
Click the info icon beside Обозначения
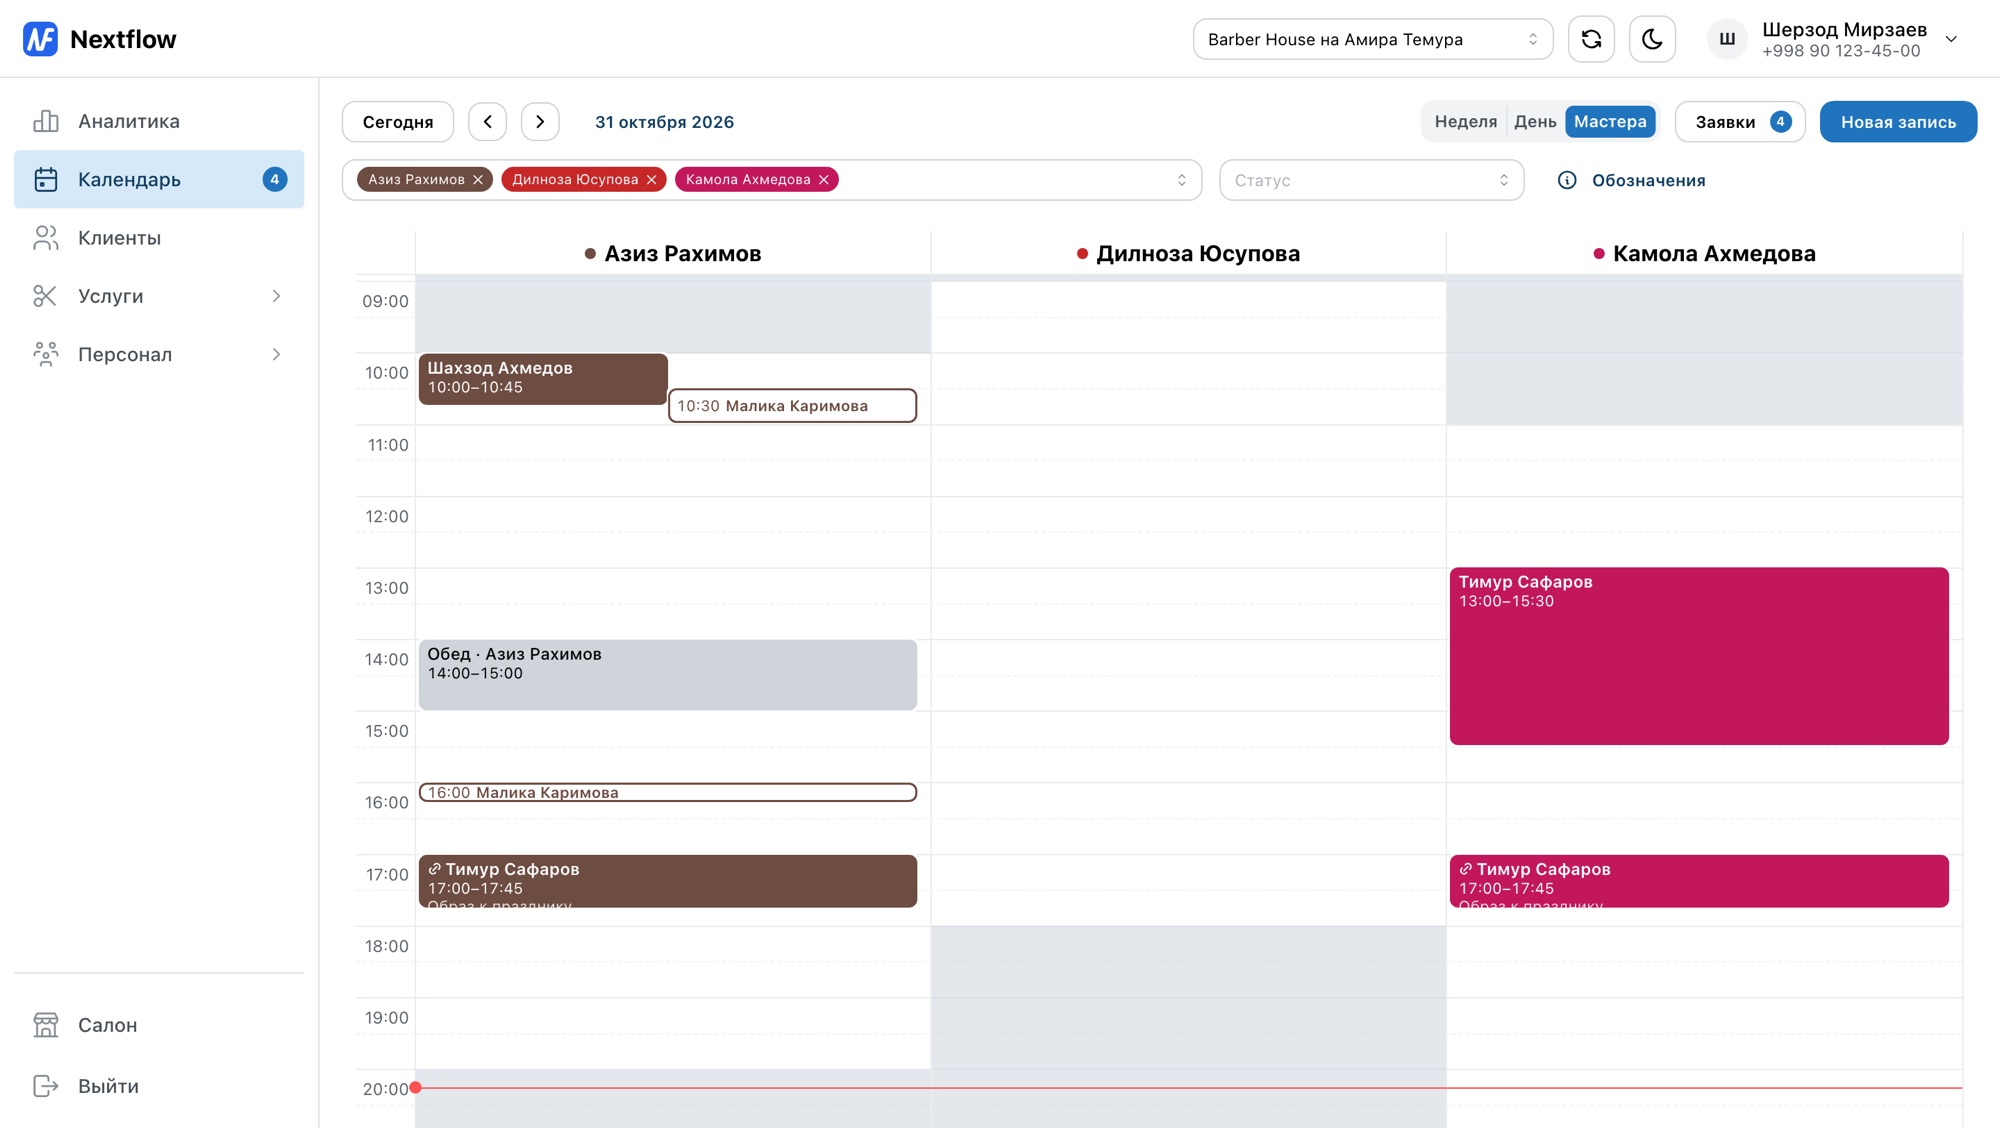point(1567,180)
